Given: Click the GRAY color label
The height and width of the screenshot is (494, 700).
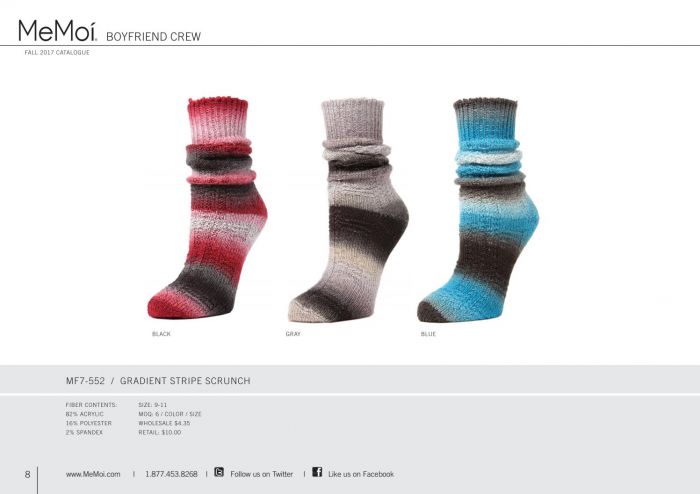Looking at the screenshot, I should [293, 334].
